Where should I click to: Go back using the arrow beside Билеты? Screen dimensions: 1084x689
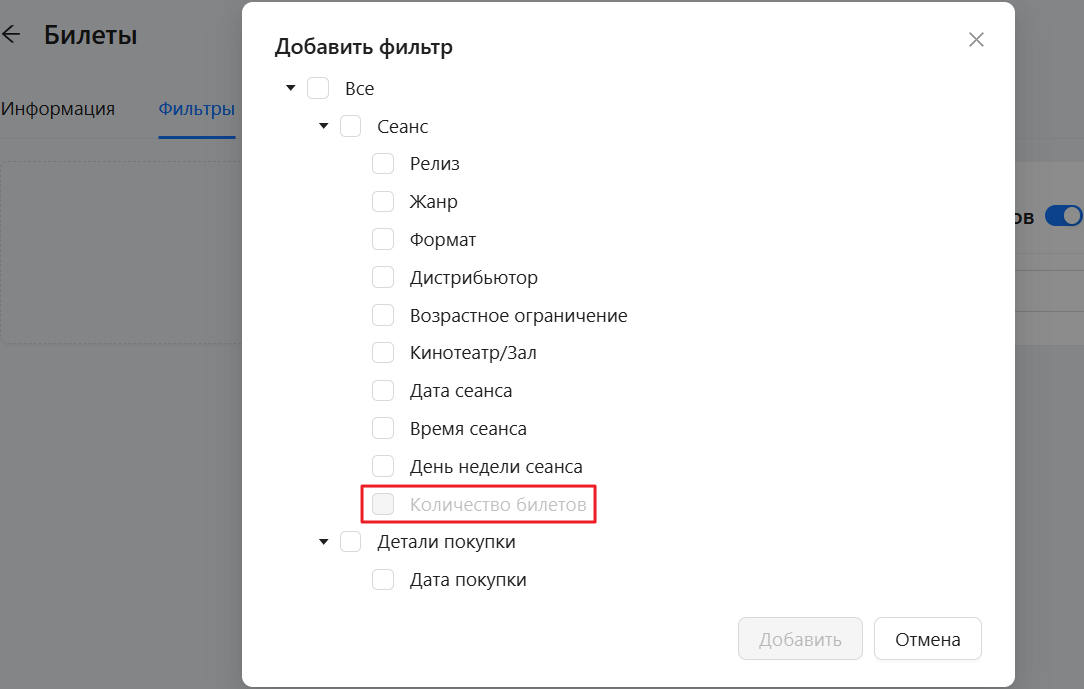pos(11,34)
